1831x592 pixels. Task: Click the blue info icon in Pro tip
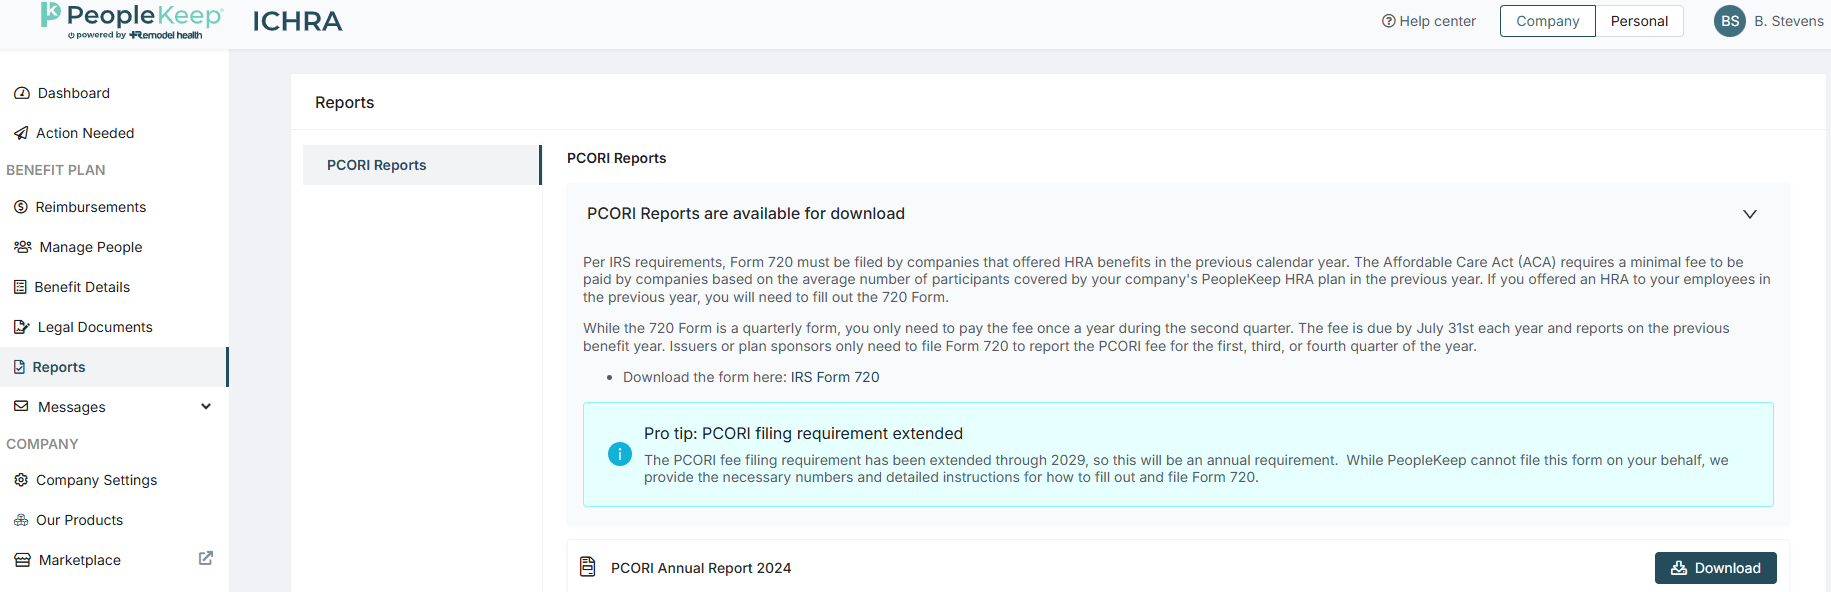(620, 454)
